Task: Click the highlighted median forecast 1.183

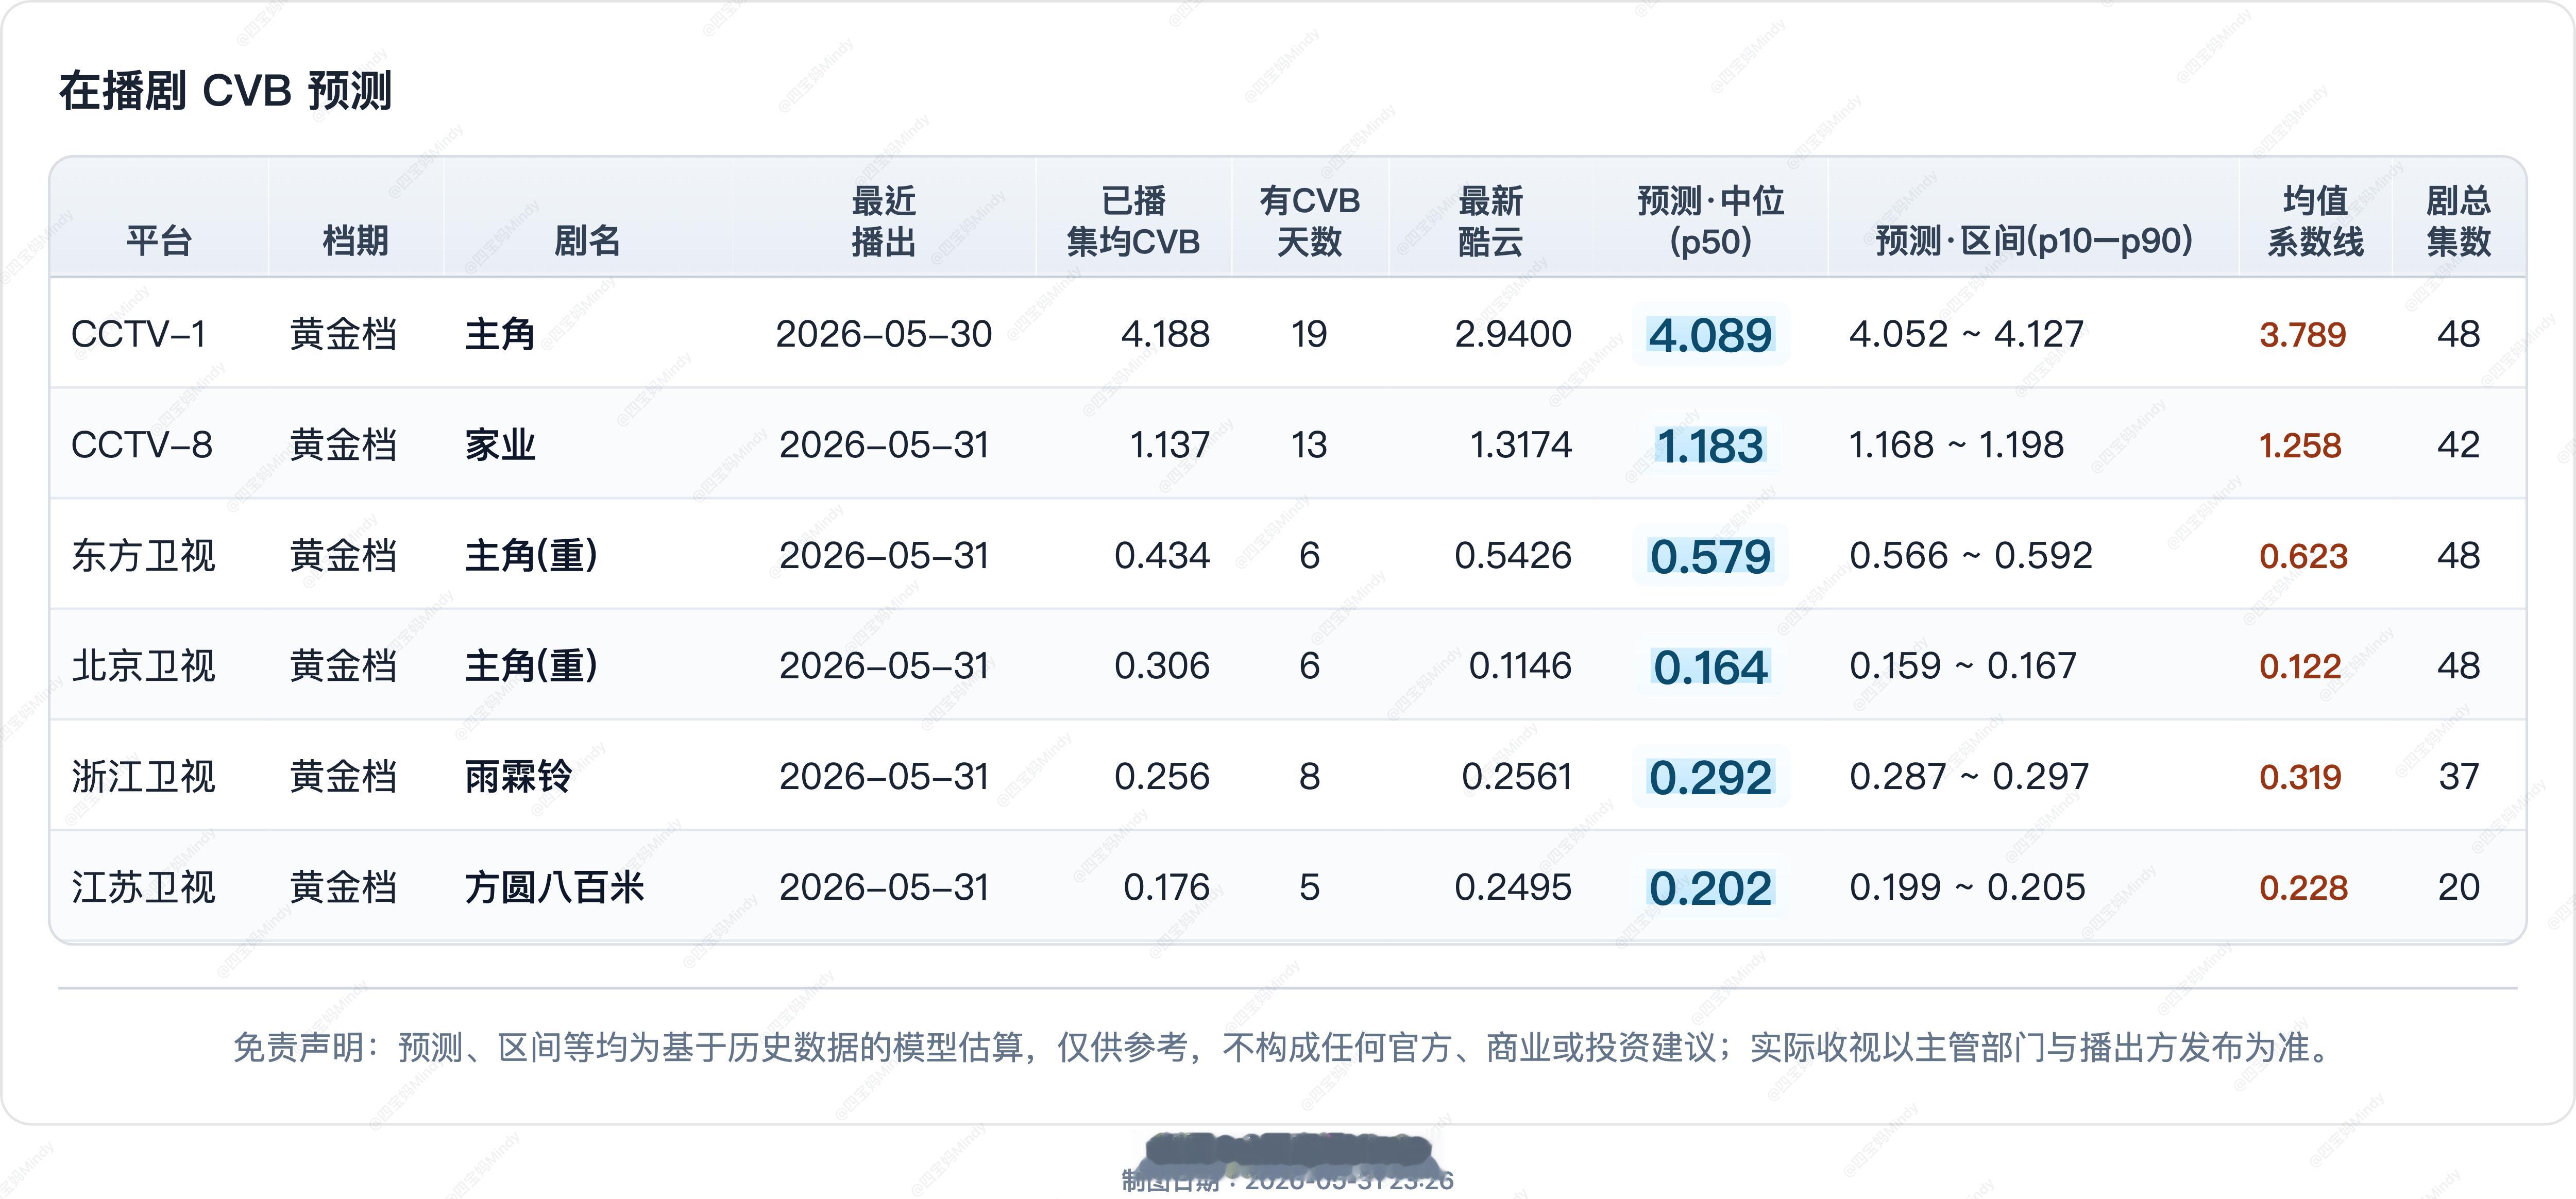Action: pos(1710,447)
